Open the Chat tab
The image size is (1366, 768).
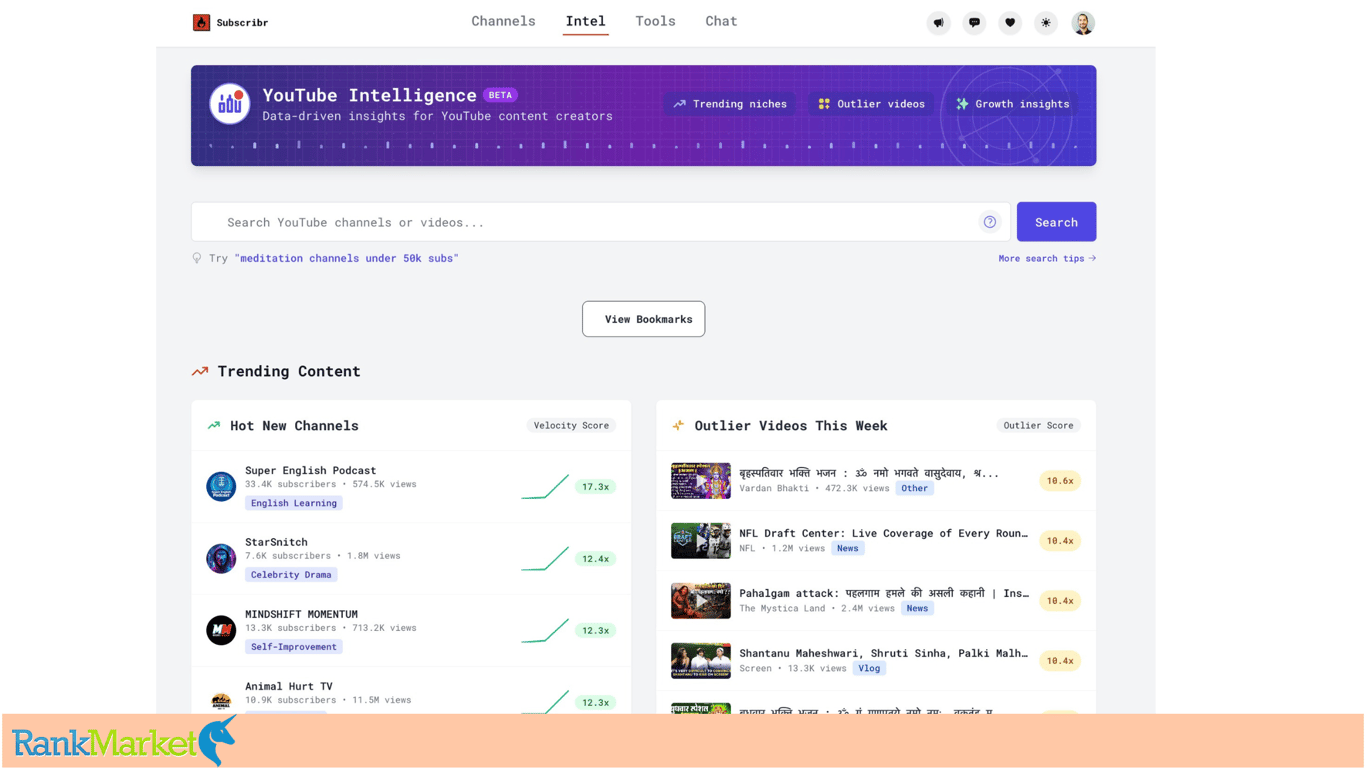pos(722,21)
